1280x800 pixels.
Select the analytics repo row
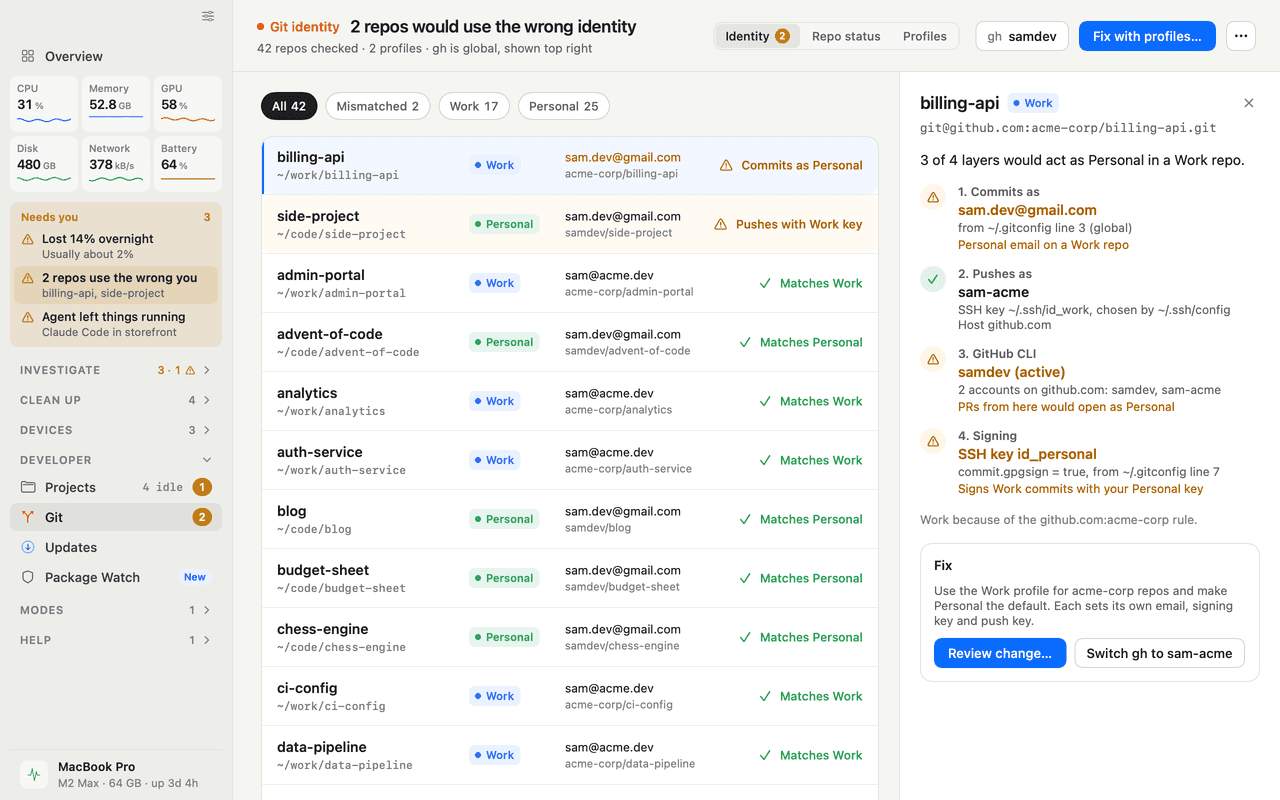(570, 401)
